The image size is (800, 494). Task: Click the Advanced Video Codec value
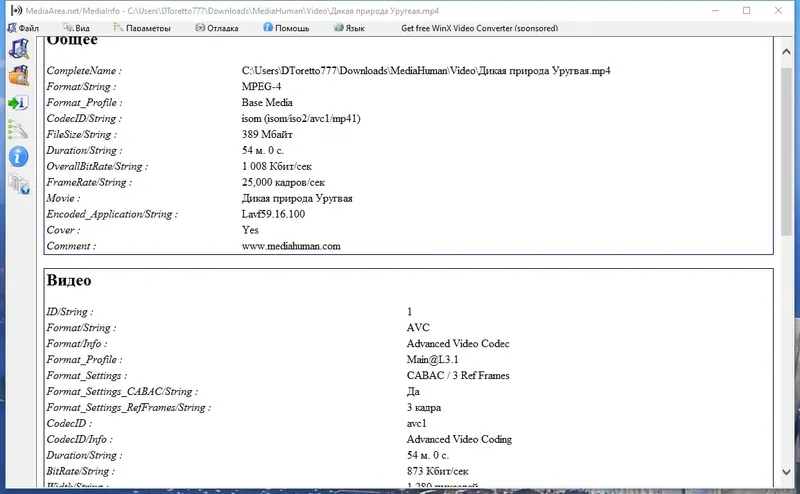(x=458, y=343)
